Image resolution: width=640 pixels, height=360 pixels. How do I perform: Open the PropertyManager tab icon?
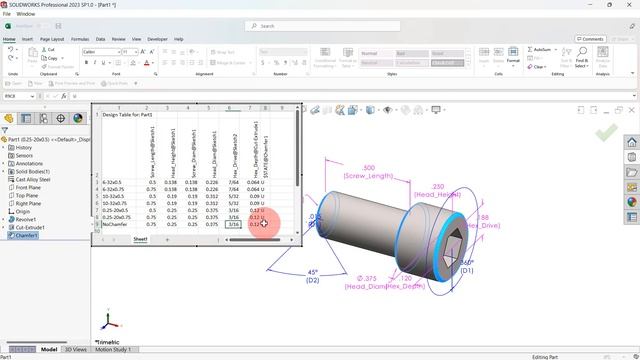pos(26,118)
